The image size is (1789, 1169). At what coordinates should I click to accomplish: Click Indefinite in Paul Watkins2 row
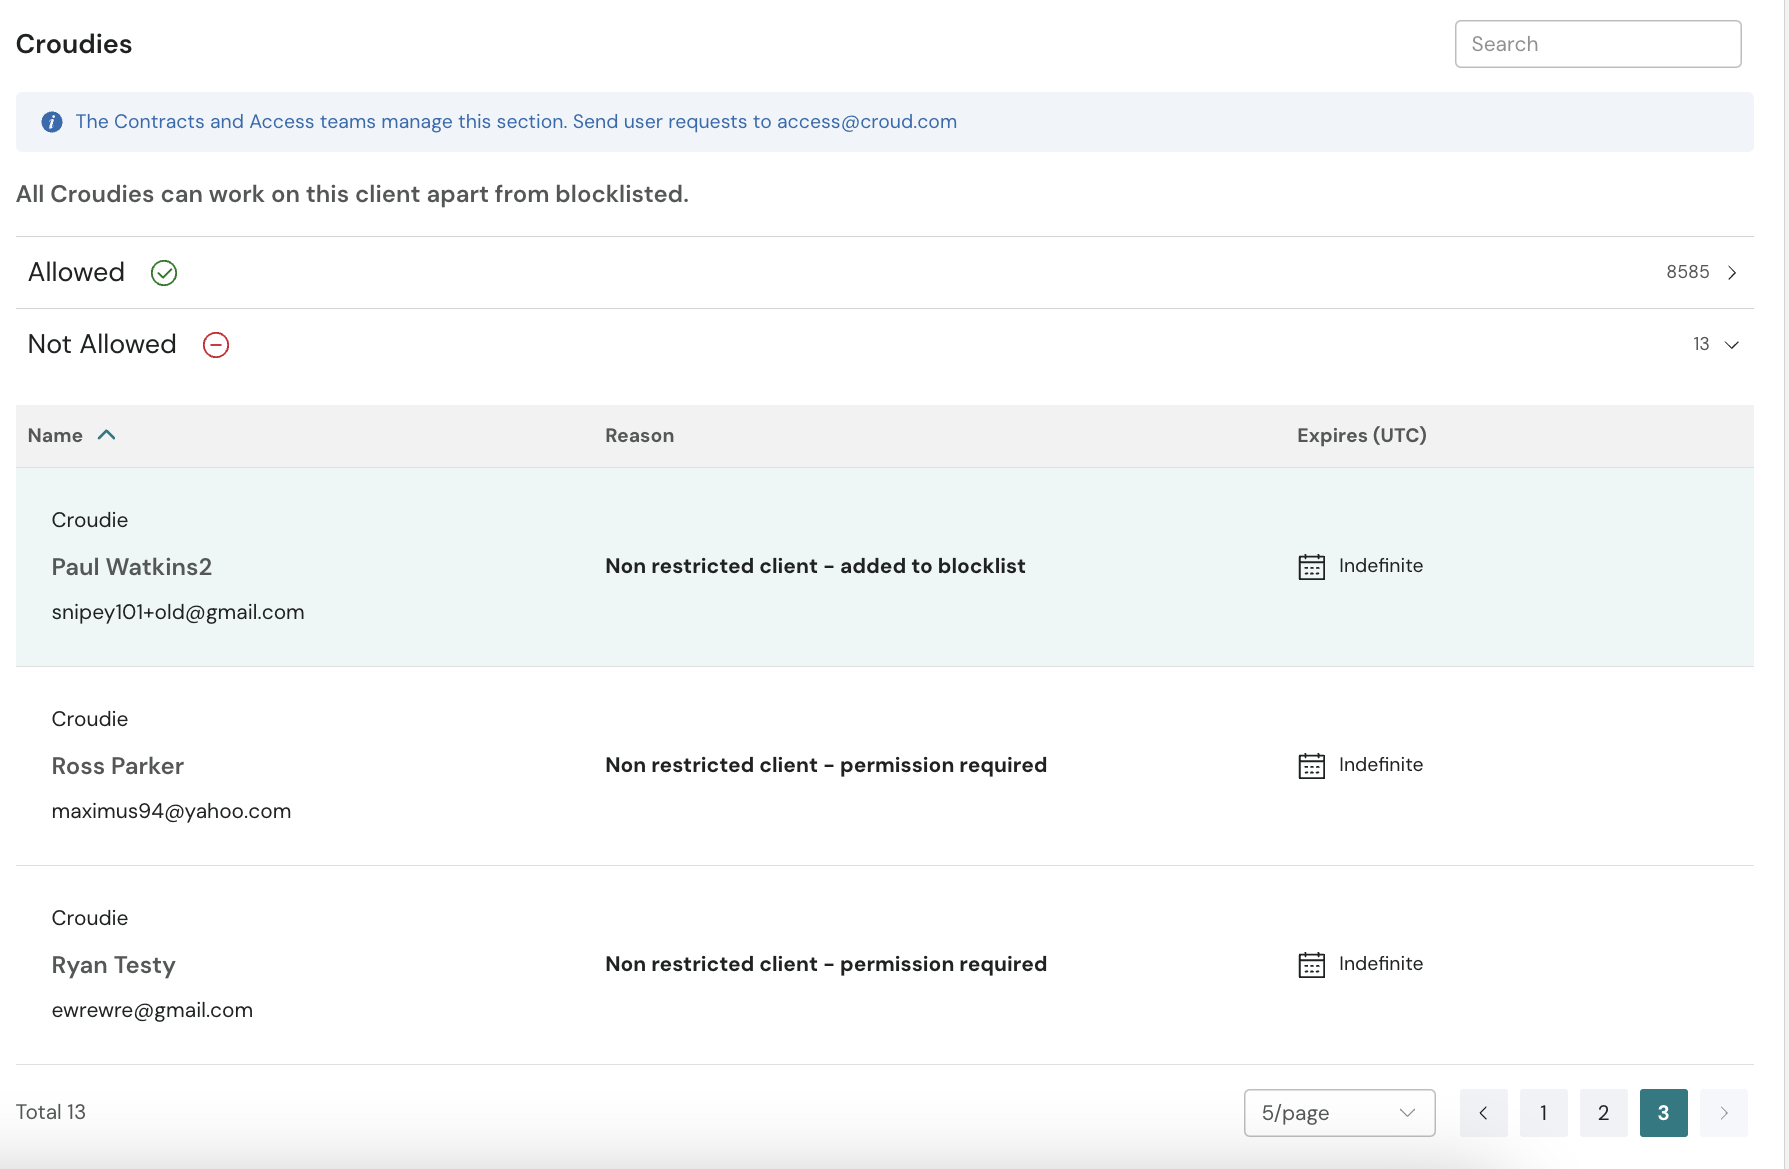tap(1380, 566)
